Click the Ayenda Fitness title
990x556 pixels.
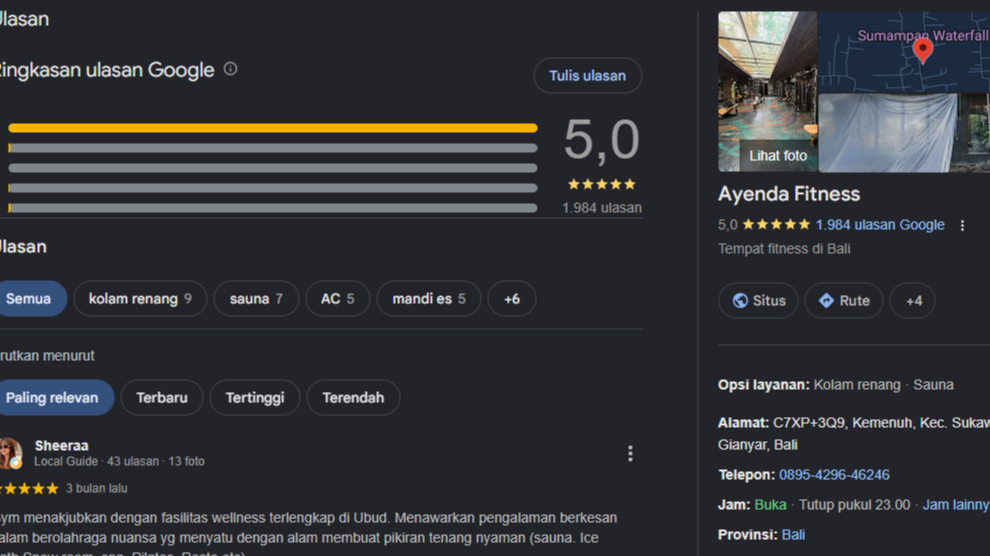(789, 194)
